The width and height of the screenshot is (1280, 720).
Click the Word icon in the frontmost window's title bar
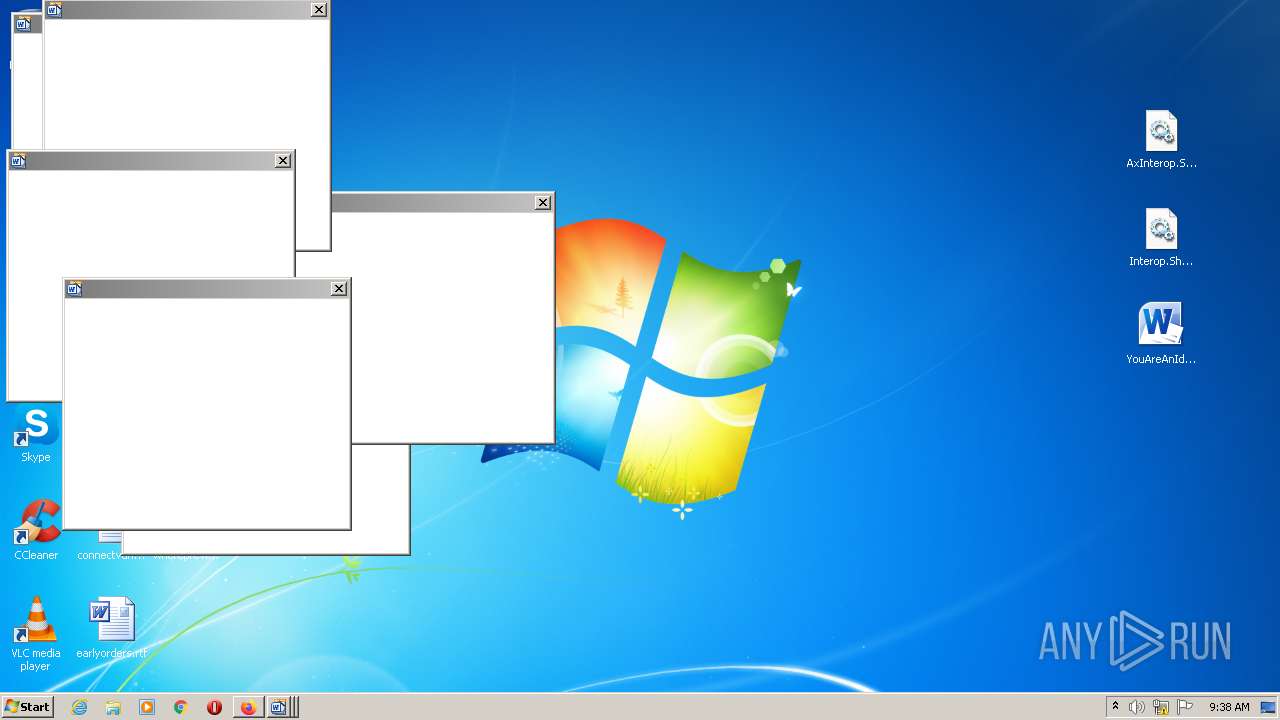(x=74, y=289)
